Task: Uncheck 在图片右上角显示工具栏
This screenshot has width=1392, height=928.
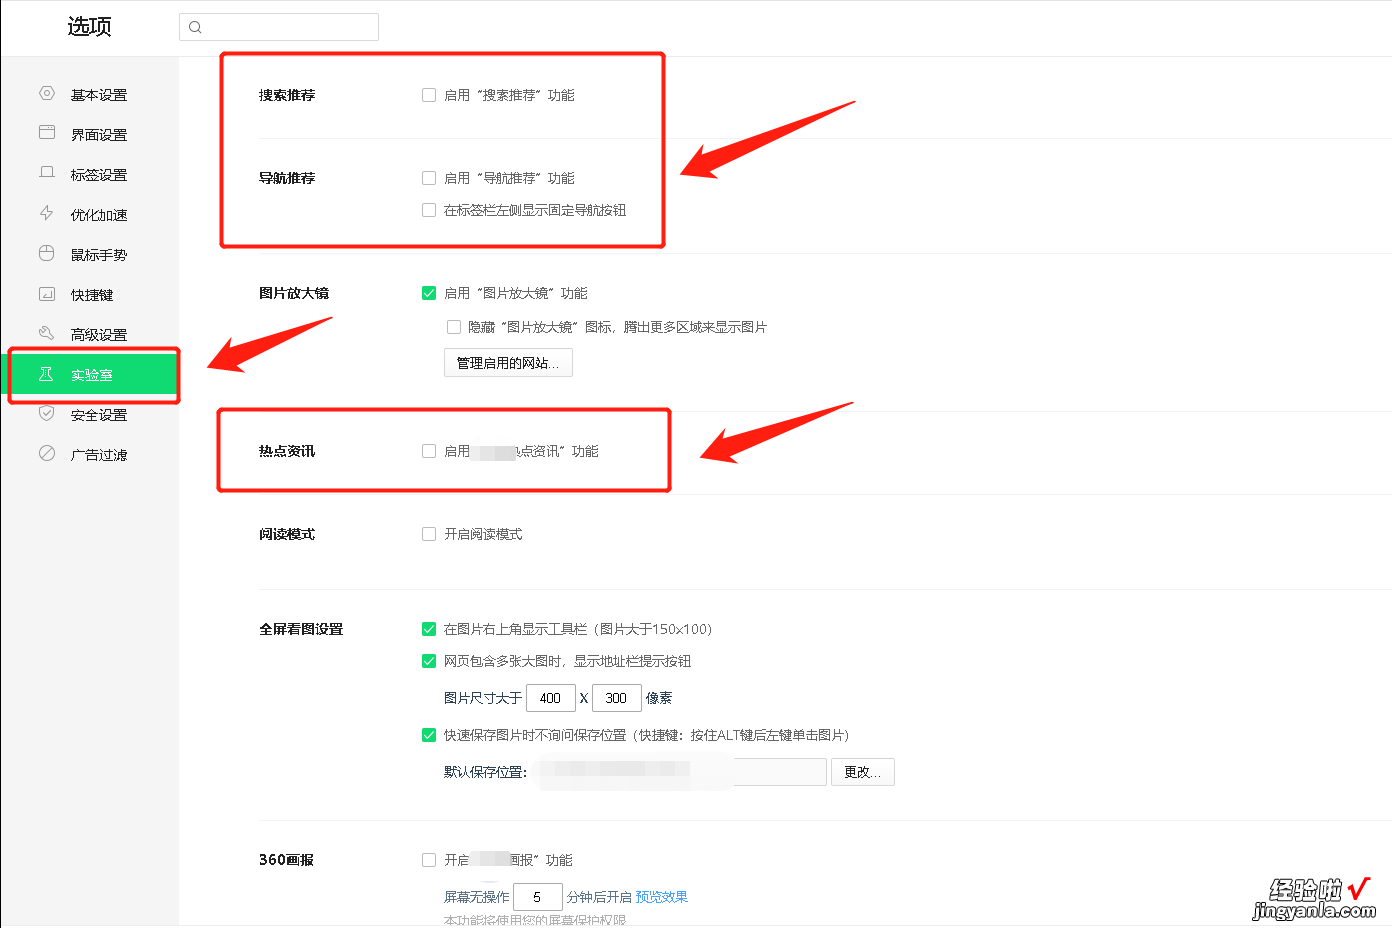Action: pyautogui.click(x=429, y=629)
